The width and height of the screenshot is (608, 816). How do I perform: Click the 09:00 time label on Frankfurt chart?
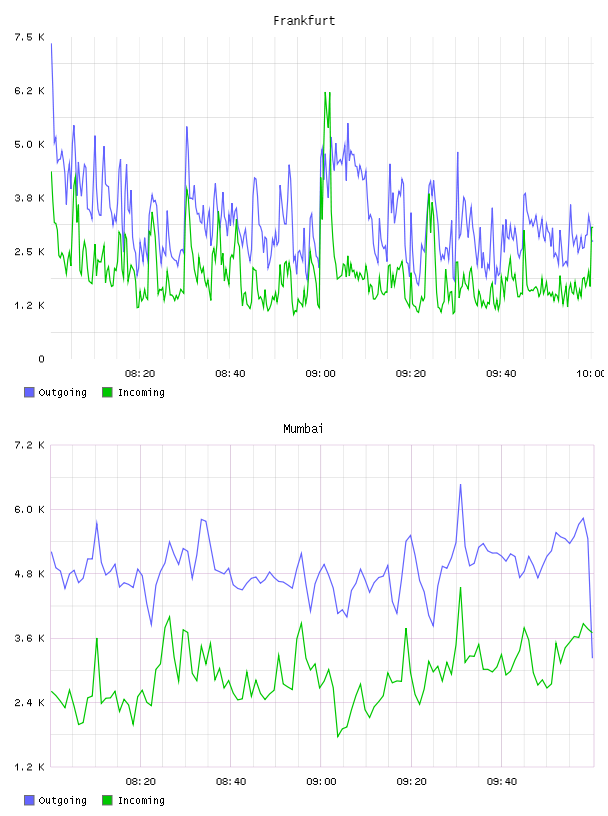321,374
